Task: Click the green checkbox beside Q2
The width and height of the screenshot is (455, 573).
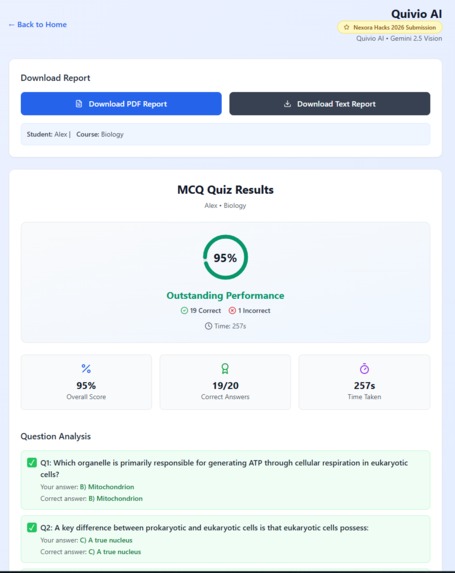Action: [32, 527]
